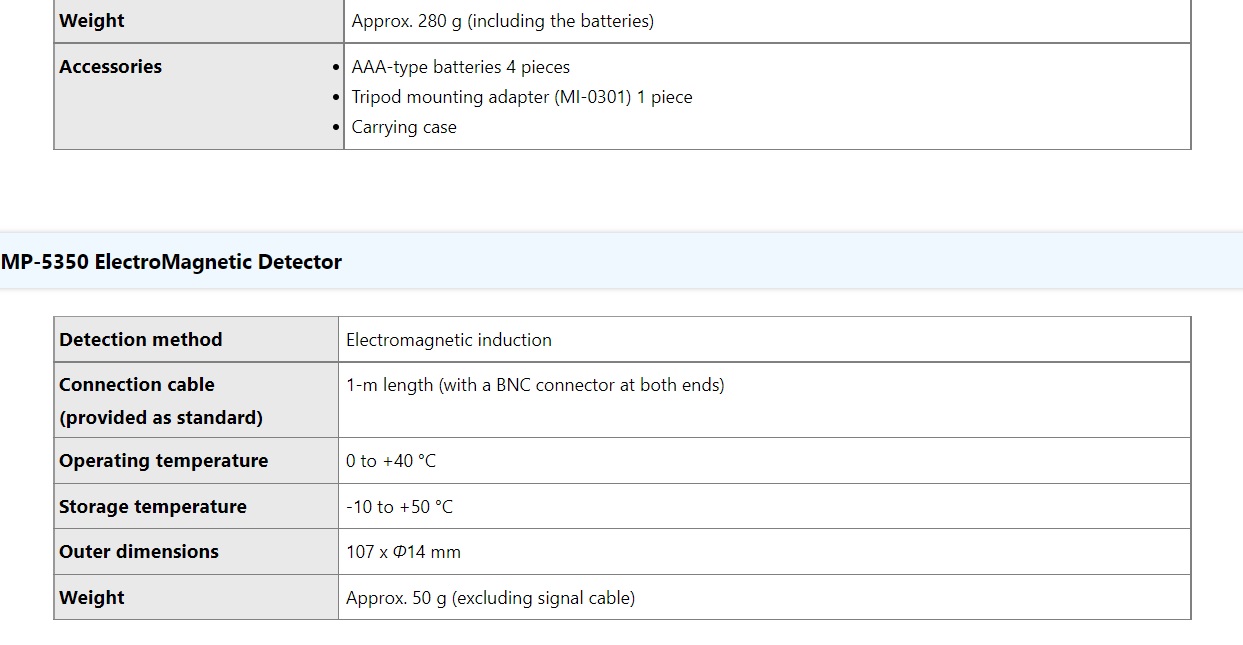1243x645 pixels.
Task: Click the Accessories row label
Action: click(111, 67)
